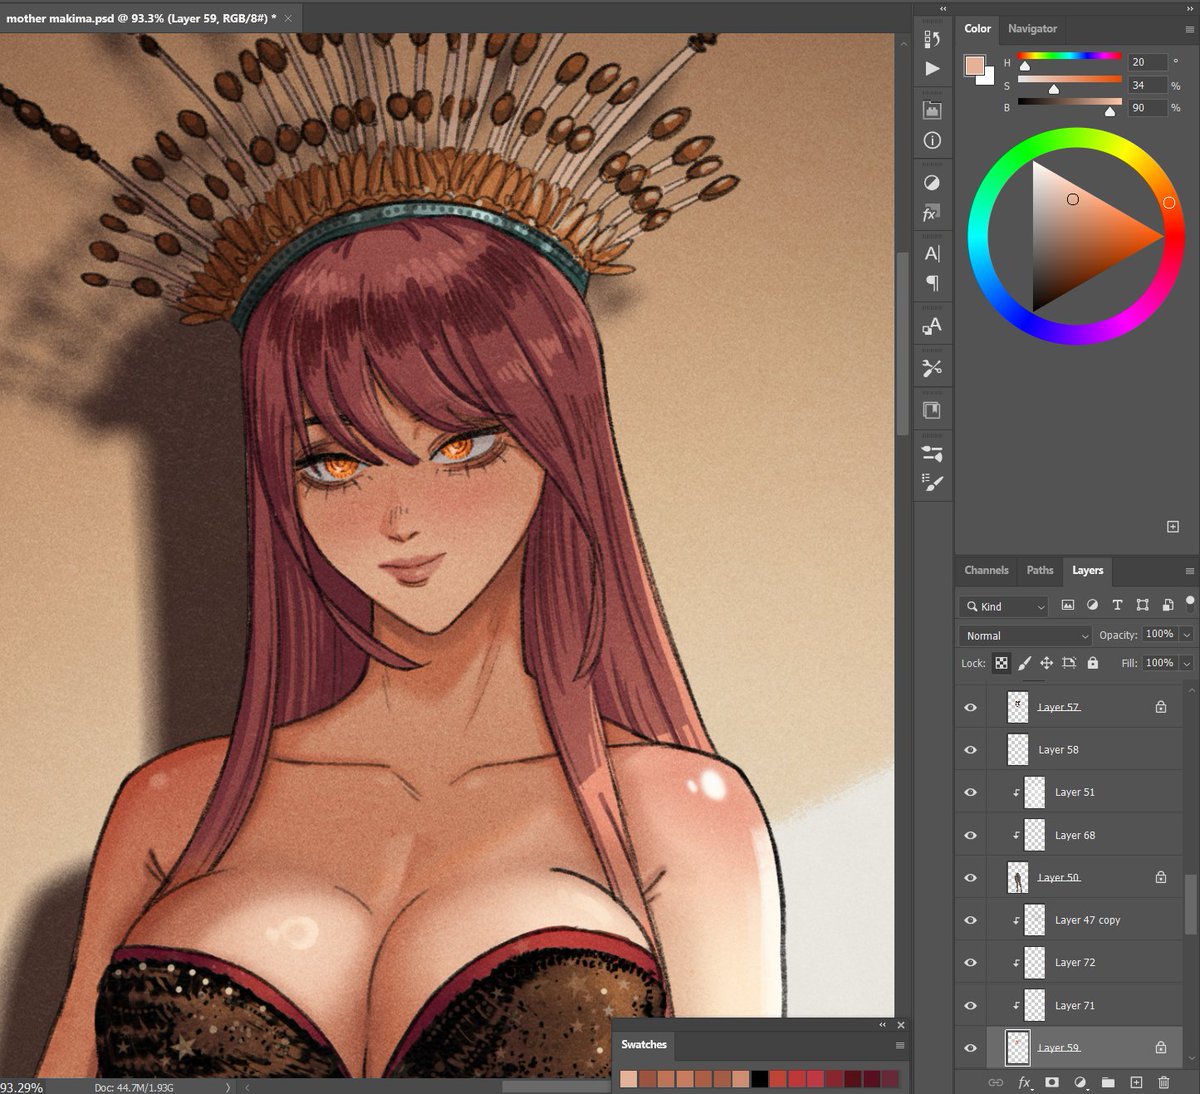This screenshot has height=1094, width=1200.
Task: Click the Hue slider bar
Action: click(1070, 57)
